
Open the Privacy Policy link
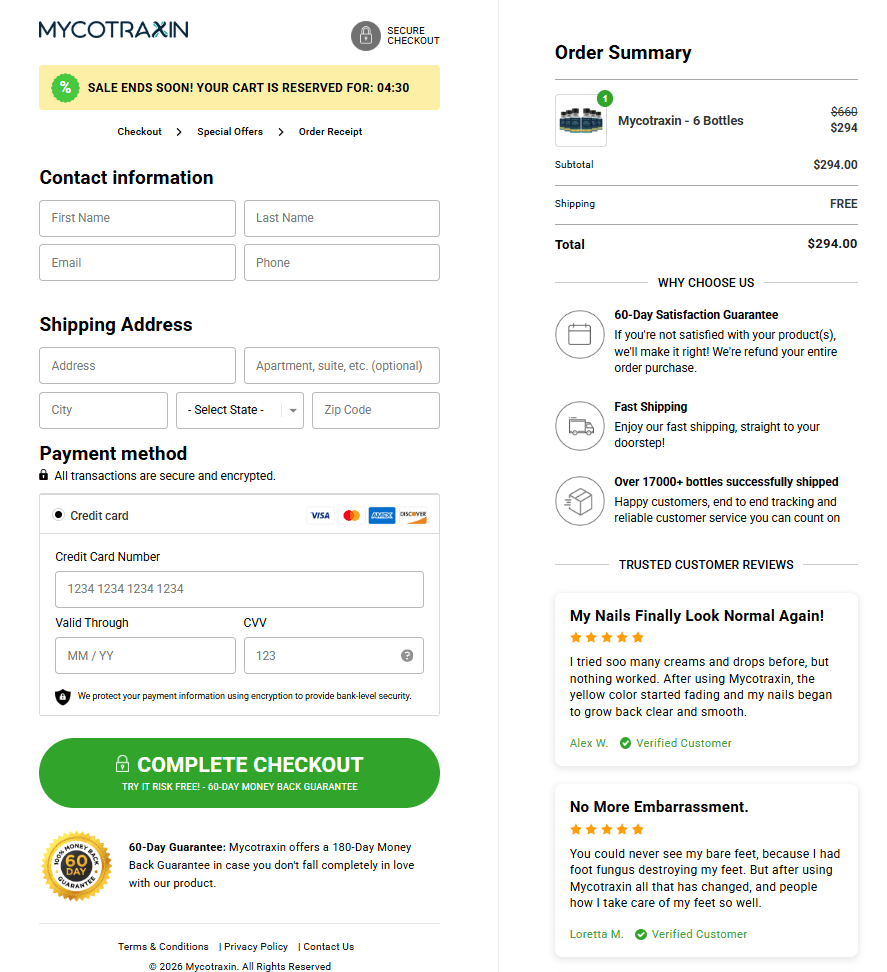(254, 946)
